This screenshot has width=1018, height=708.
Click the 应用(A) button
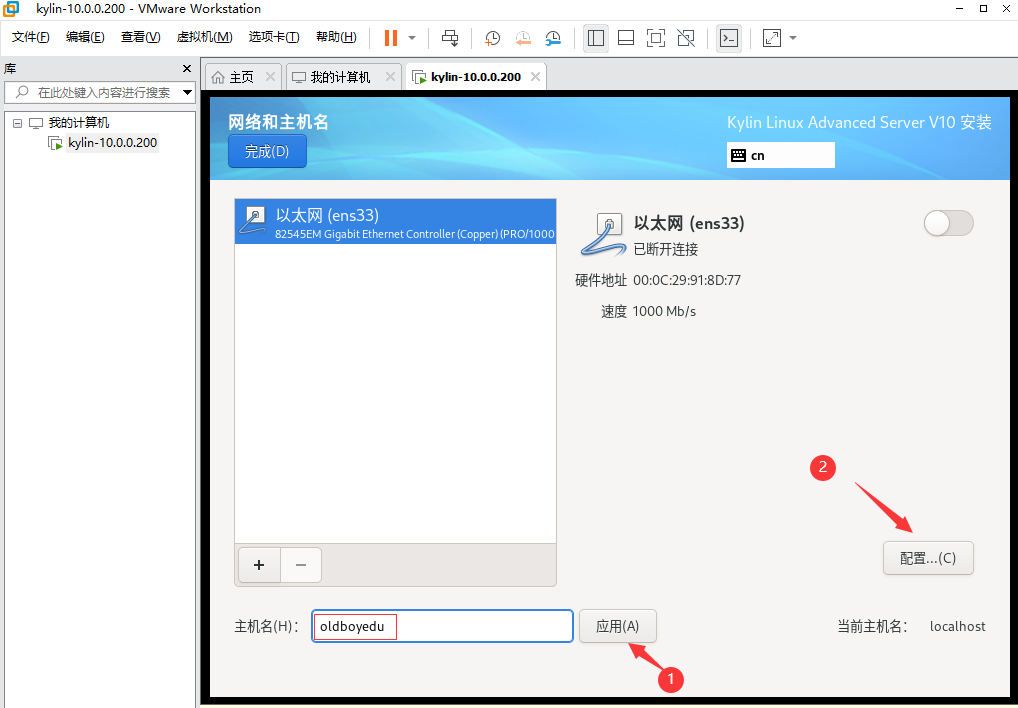[617, 626]
